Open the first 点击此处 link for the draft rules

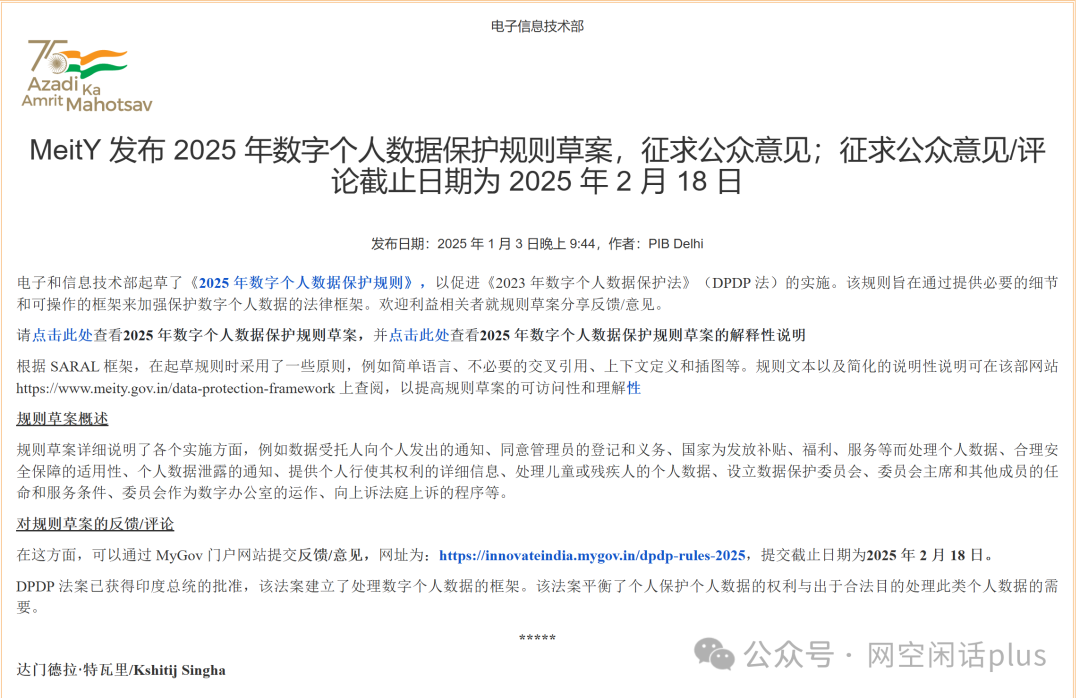pos(63,335)
